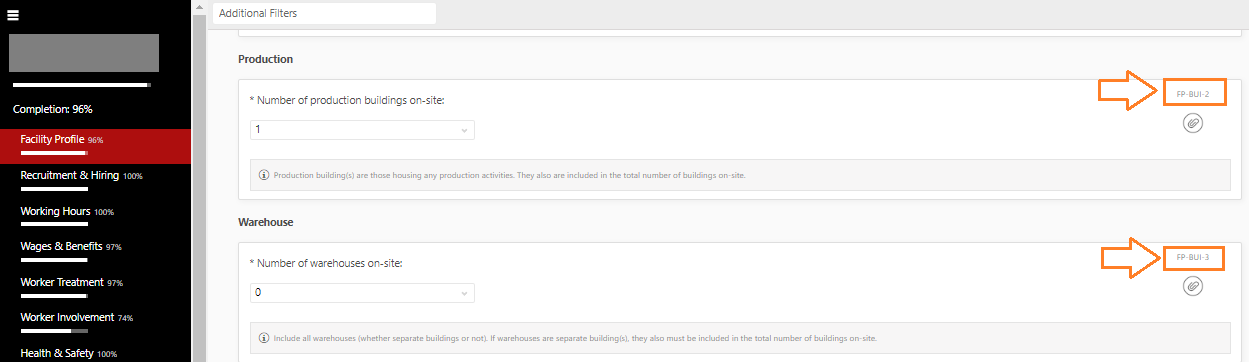Click the Warehouse attachment paperclip icon
This screenshot has width=1249, height=362.
[x=1193, y=286]
